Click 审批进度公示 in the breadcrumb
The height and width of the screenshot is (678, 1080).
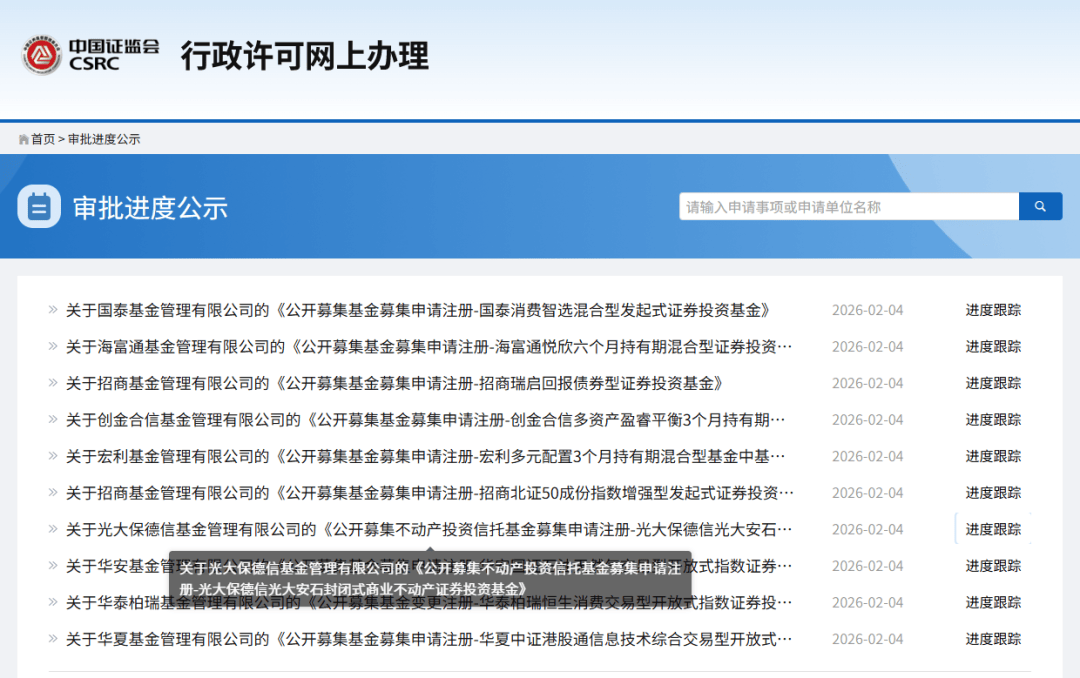[104, 140]
